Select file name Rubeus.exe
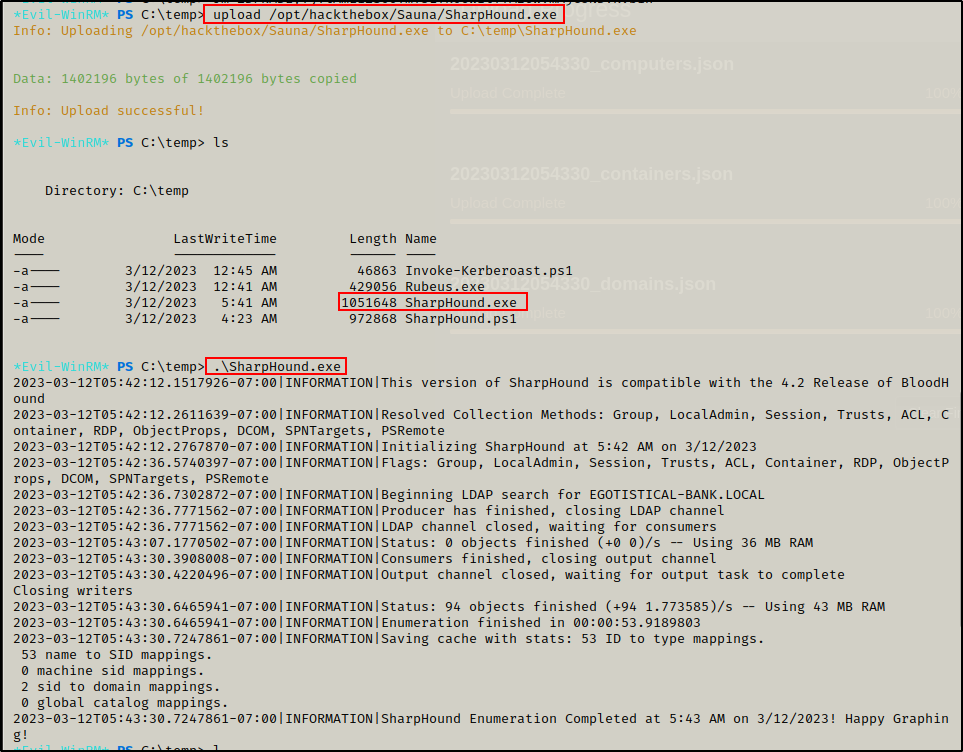This screenshot has height=752, width=963. [x=445, y=286]
